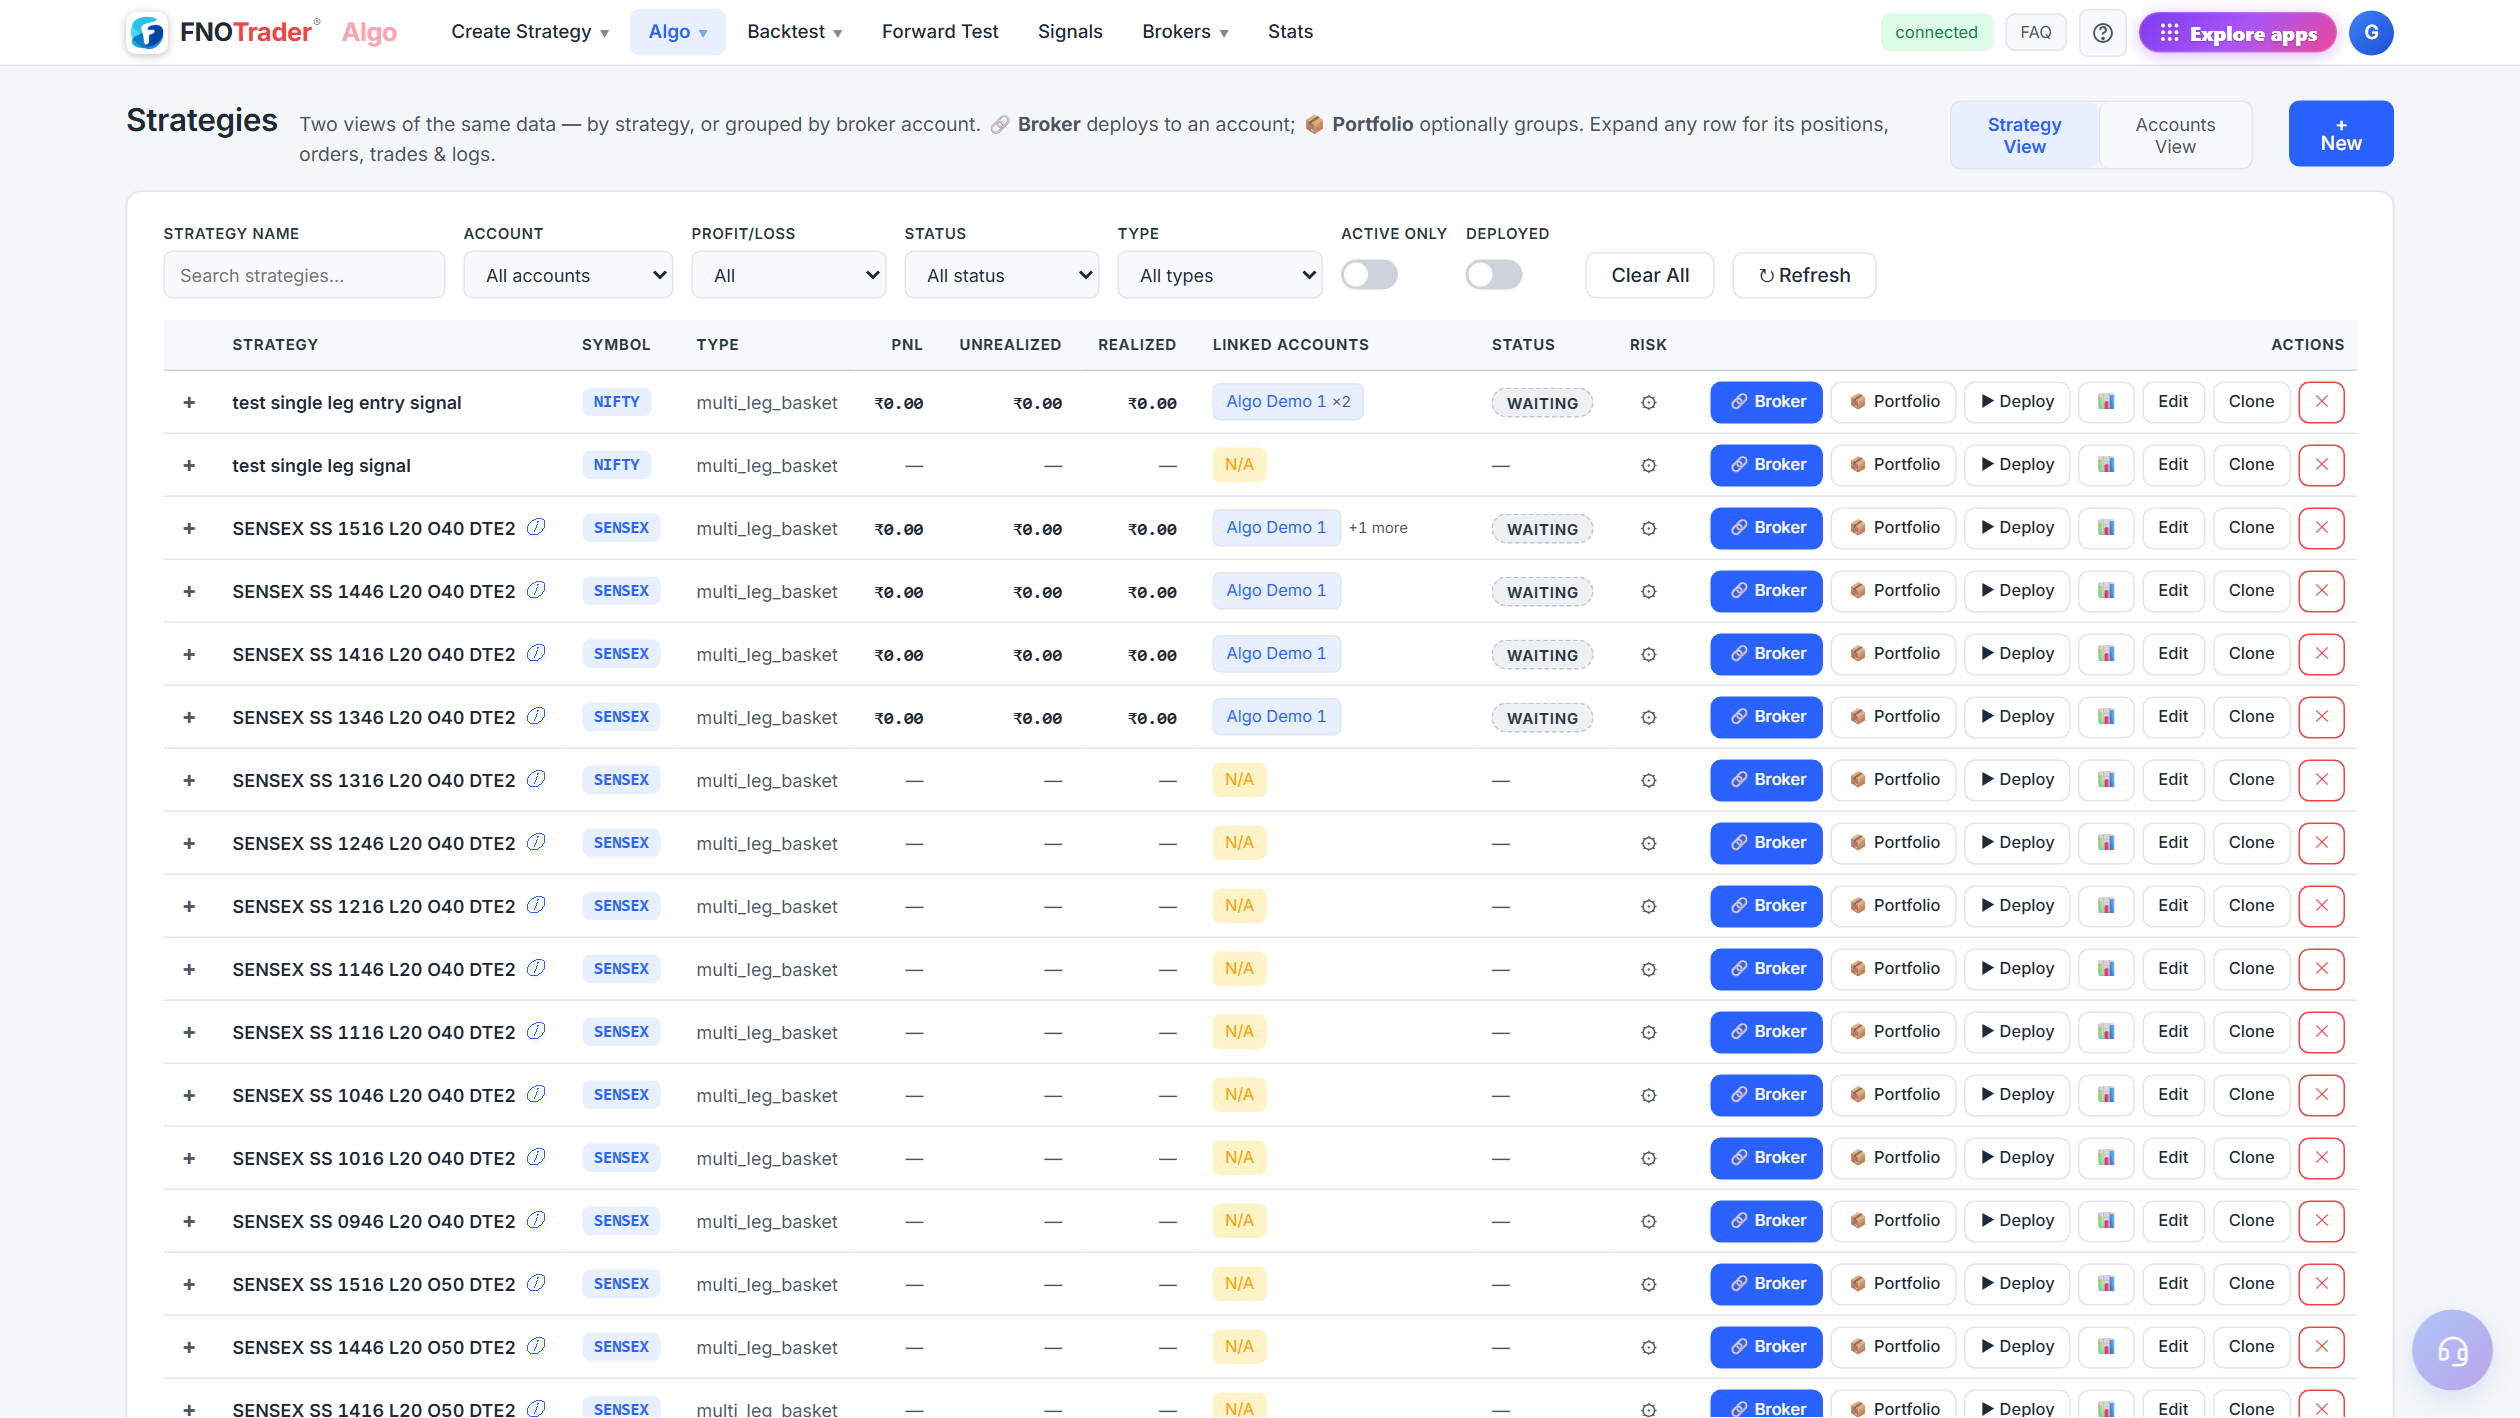
Task: Open the Brokers menu
Action: click(x=1185, y=32)
